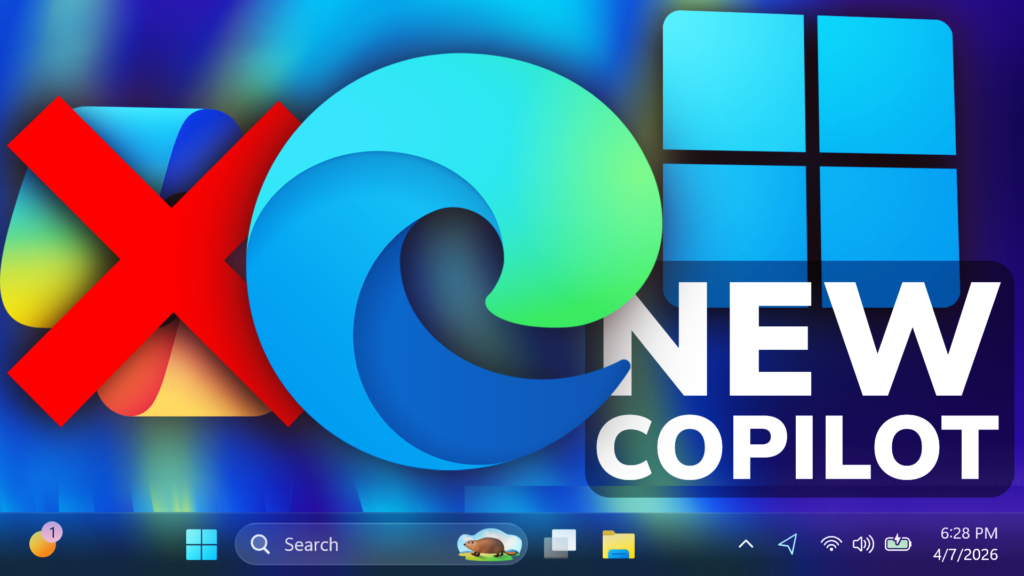
Task: Click the red X over old Copilot logo
Action: coord(150,260)
